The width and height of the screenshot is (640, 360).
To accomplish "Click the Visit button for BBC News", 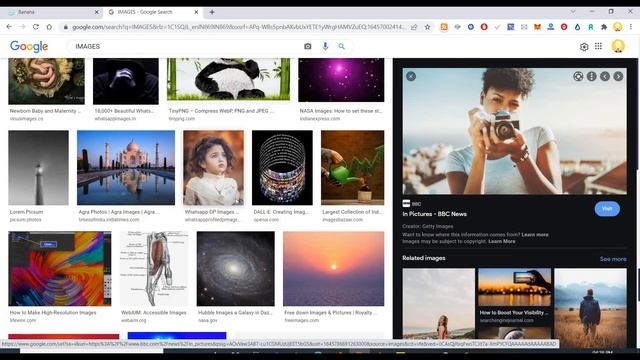I will click(x=607, y=209).
